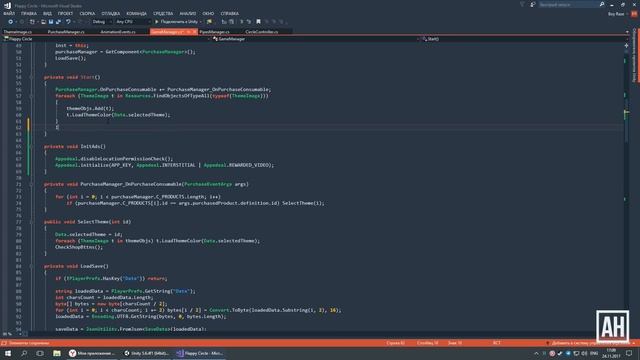Click the Attach to Unity start button
Viewport: 640px width, 360px height.
(x=176, y=22)
